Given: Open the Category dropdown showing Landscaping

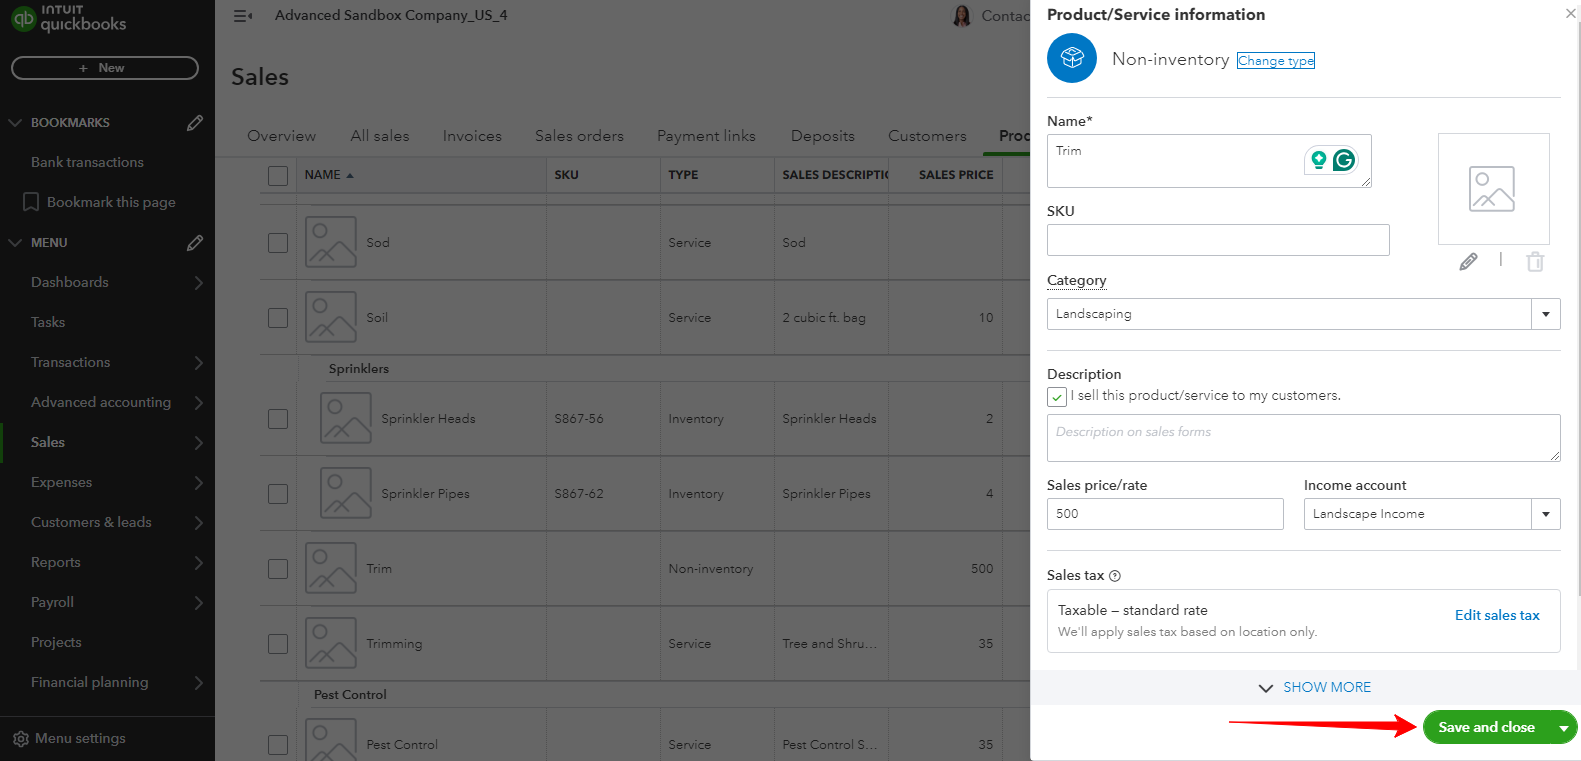Looking at the screenshot, I should (x=1545, y=314).
